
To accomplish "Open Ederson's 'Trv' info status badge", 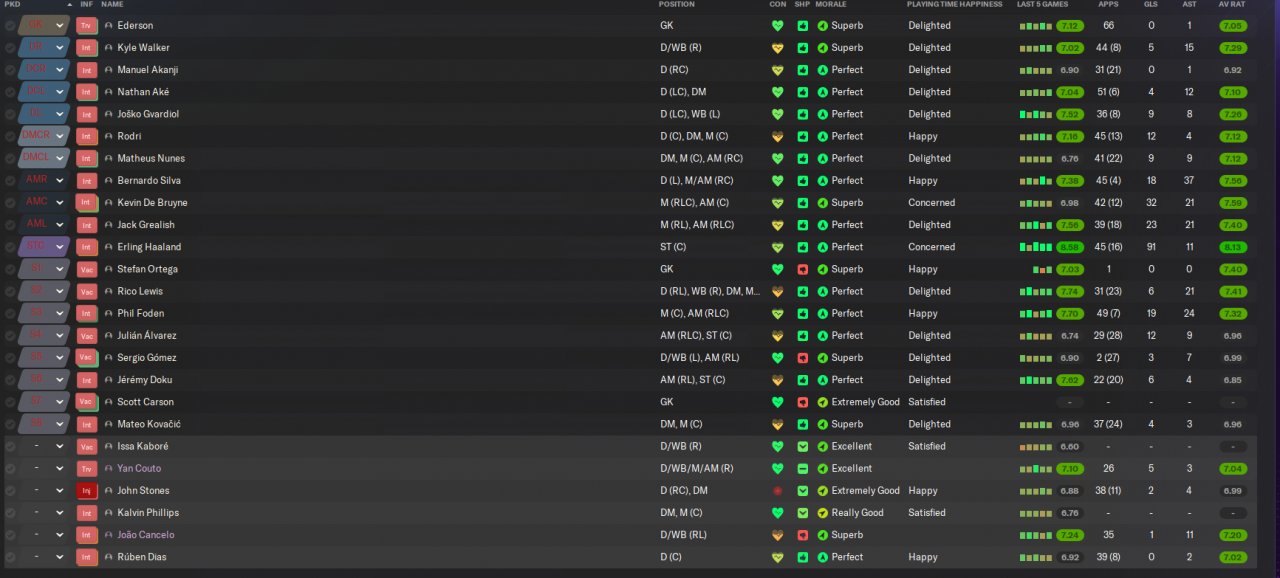I will pos(87,25).
